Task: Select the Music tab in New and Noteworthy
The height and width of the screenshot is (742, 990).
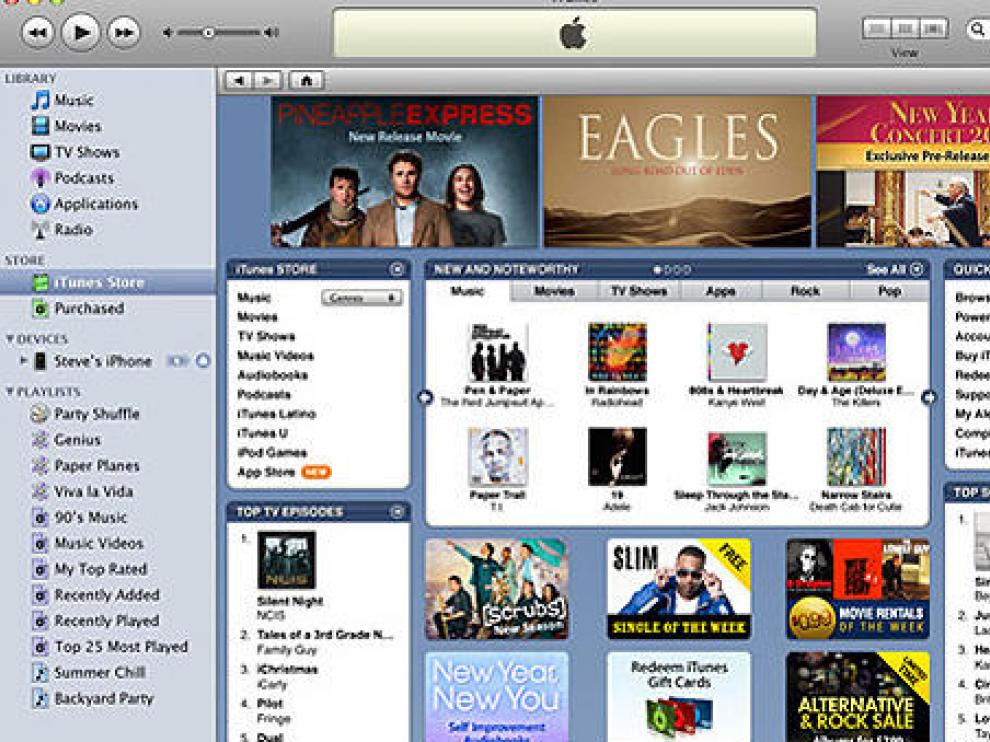Action: tap(468, 291)
